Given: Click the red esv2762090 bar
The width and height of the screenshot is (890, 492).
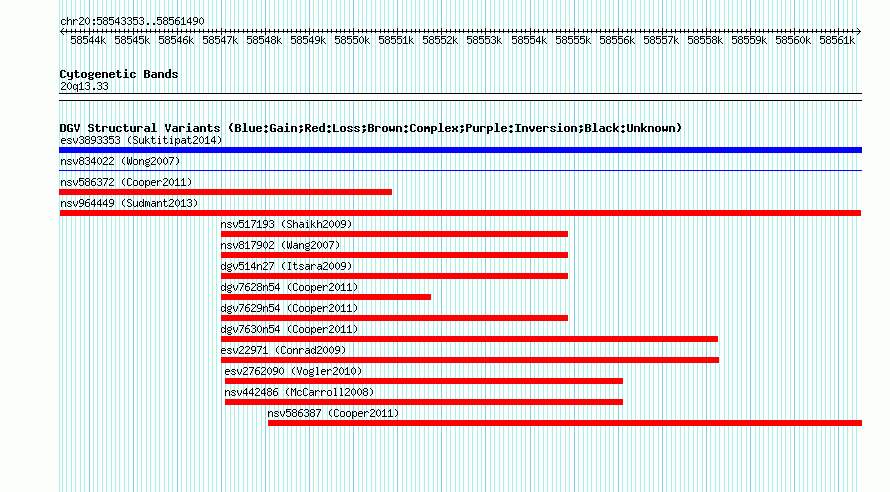Looking at the screenshot, I should 424,381.
